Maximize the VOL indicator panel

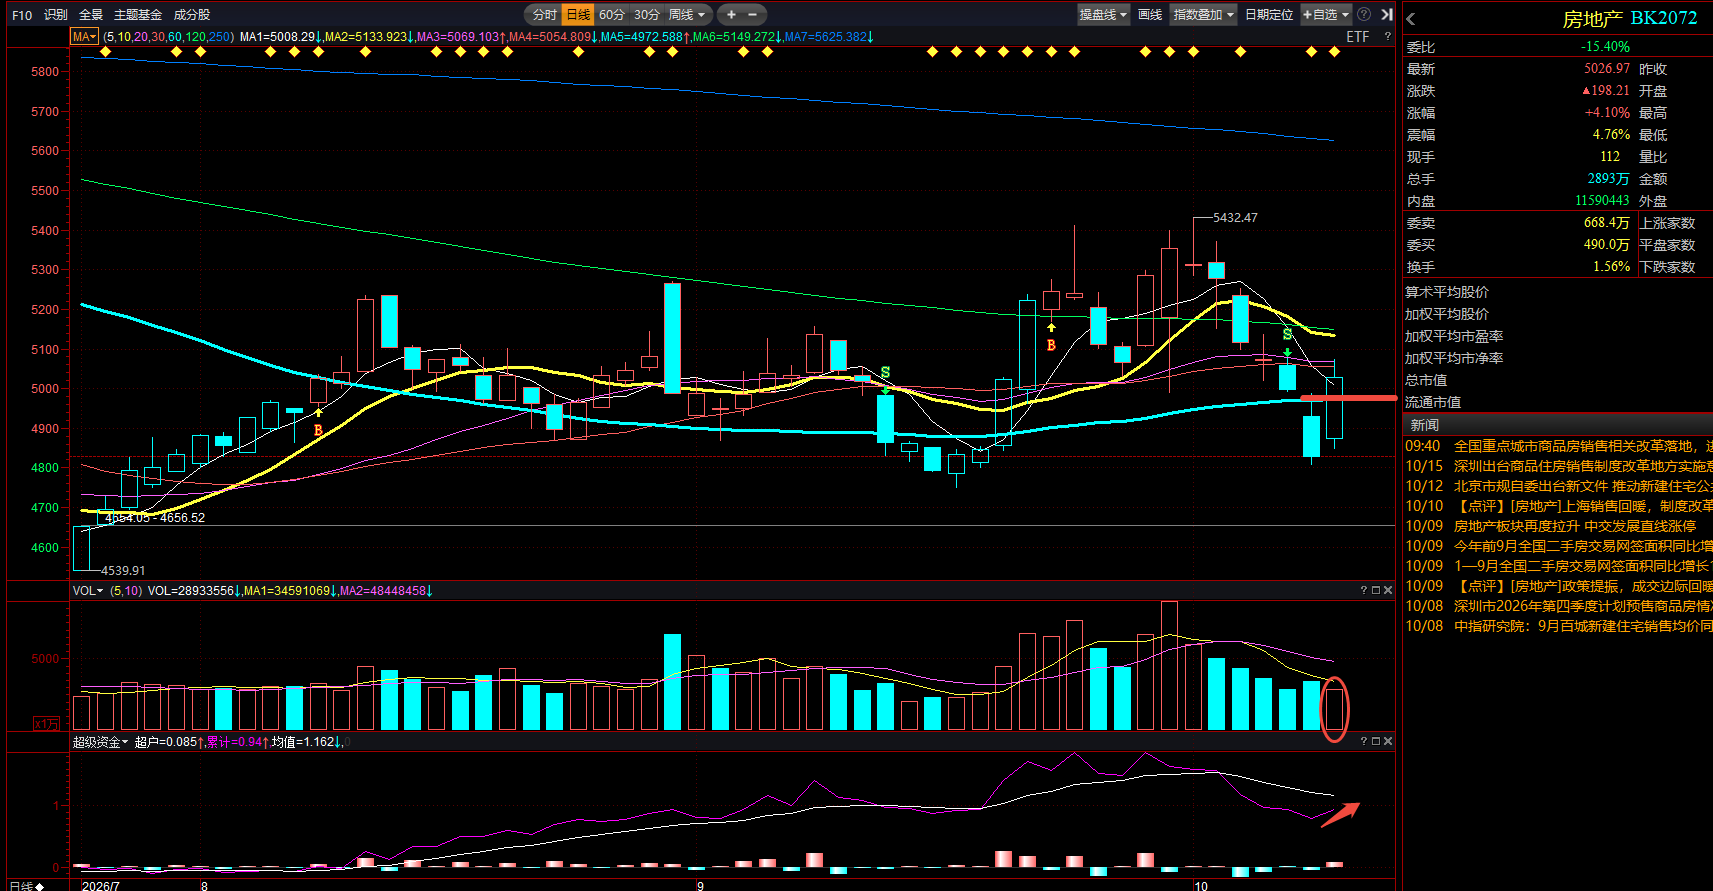(1375, 590)
